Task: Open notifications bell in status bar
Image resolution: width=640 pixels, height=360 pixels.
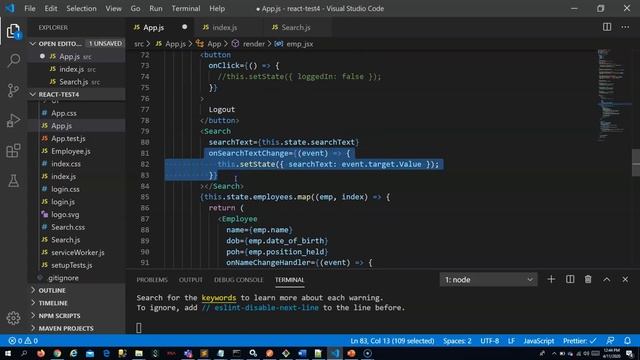Action: point(627,341)
